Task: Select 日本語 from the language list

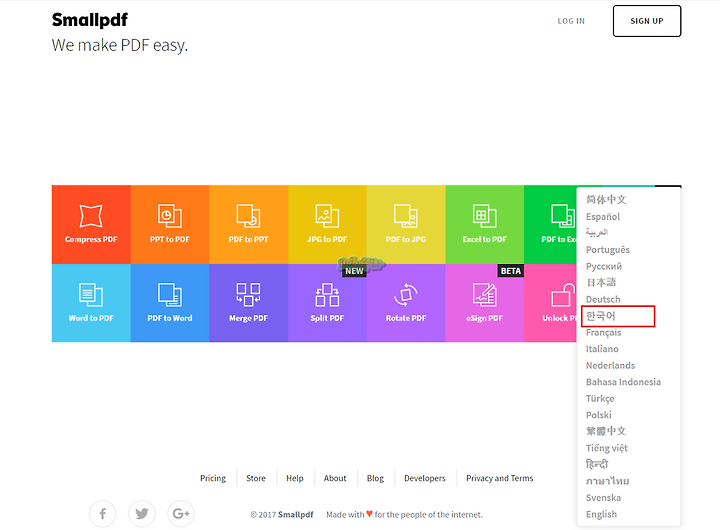Action: 601,282
